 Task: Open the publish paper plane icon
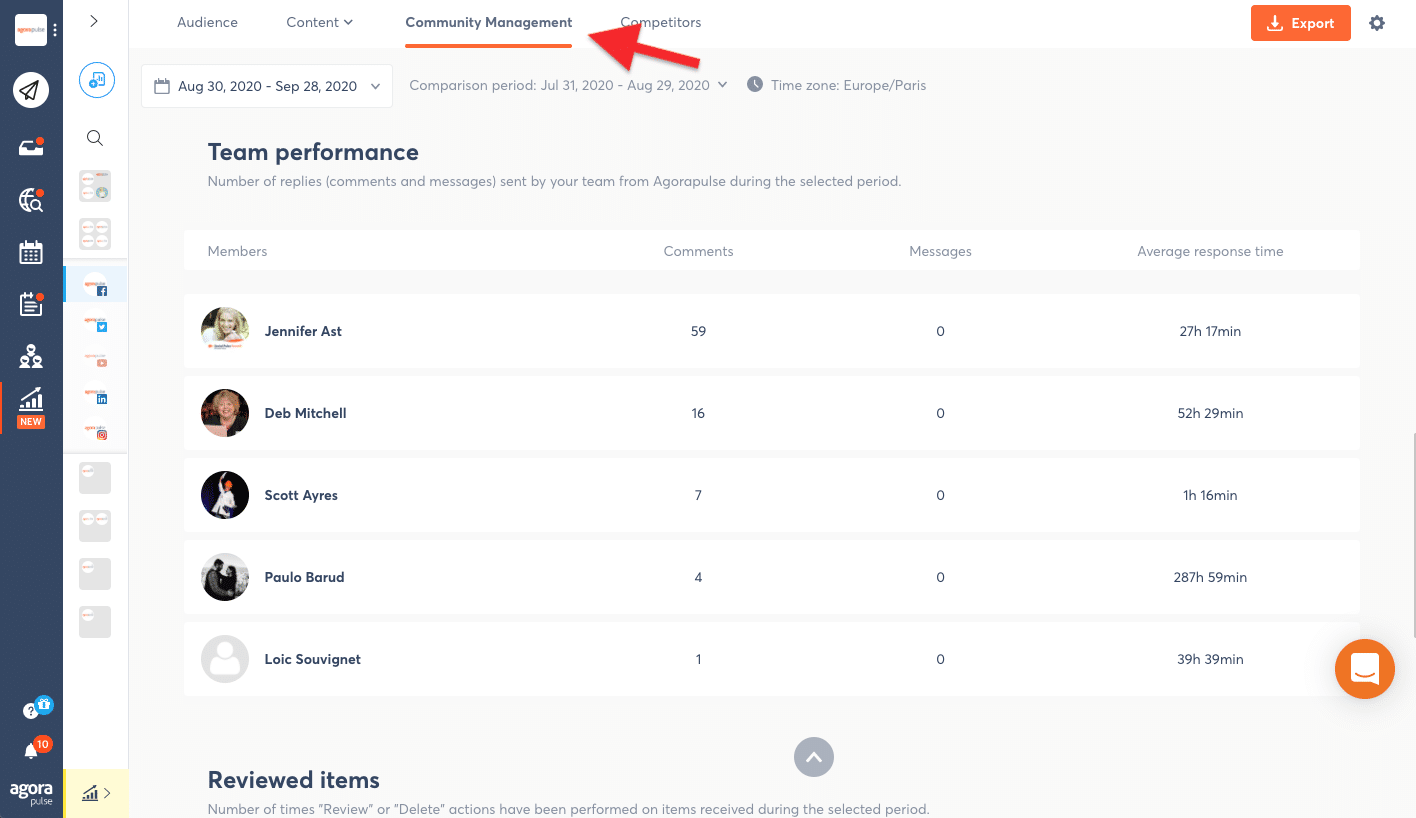(31, 91)
